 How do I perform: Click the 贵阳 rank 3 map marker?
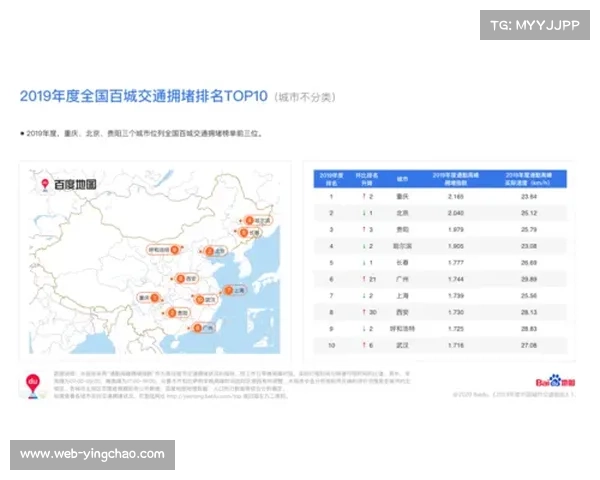pyautogui.click(x=178, y=313)
